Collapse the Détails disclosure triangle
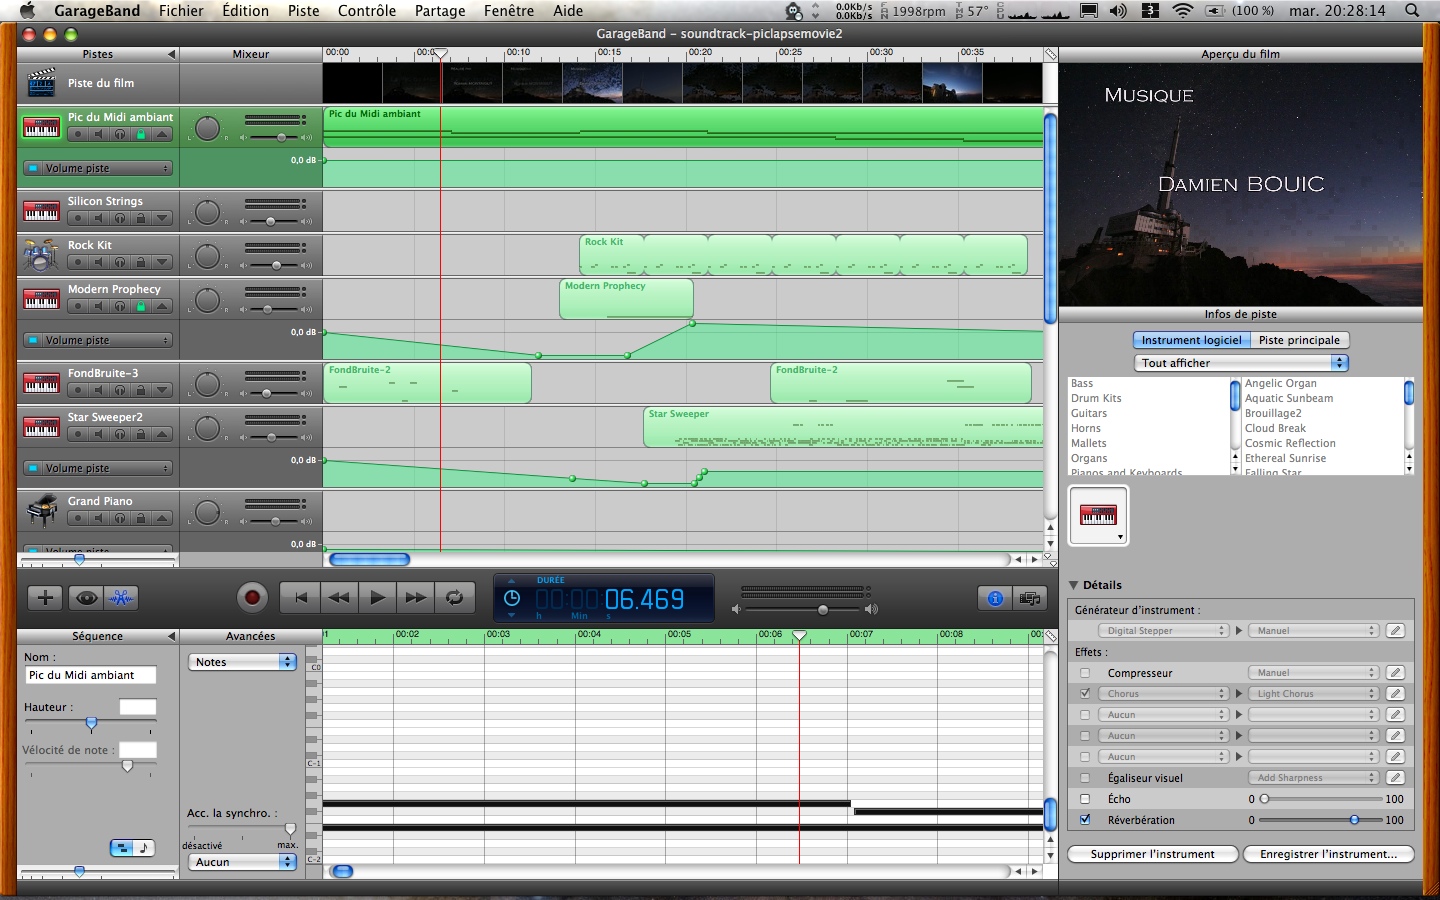Image resolution: width=1440 pixels, height=900 pixels. pos(1074,585)
